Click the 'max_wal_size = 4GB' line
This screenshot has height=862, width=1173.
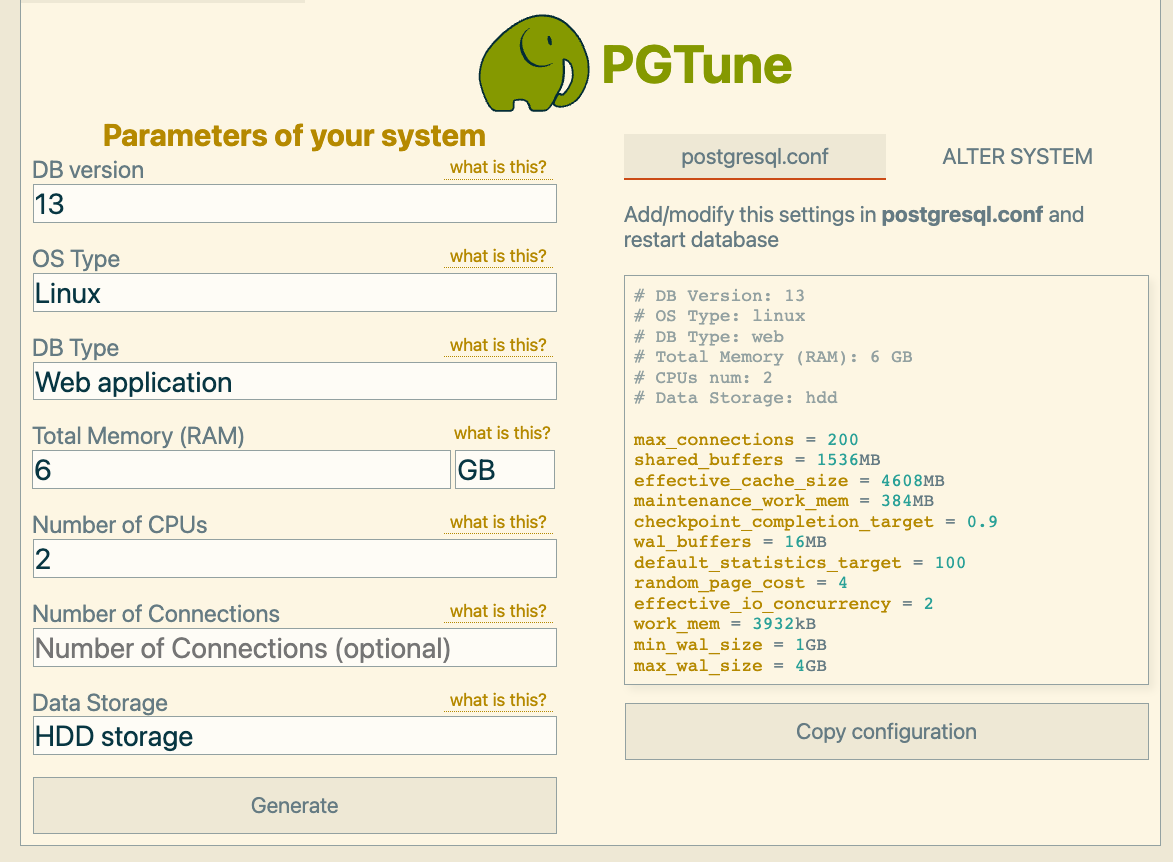pyautogui.click(x=730, y=666)
